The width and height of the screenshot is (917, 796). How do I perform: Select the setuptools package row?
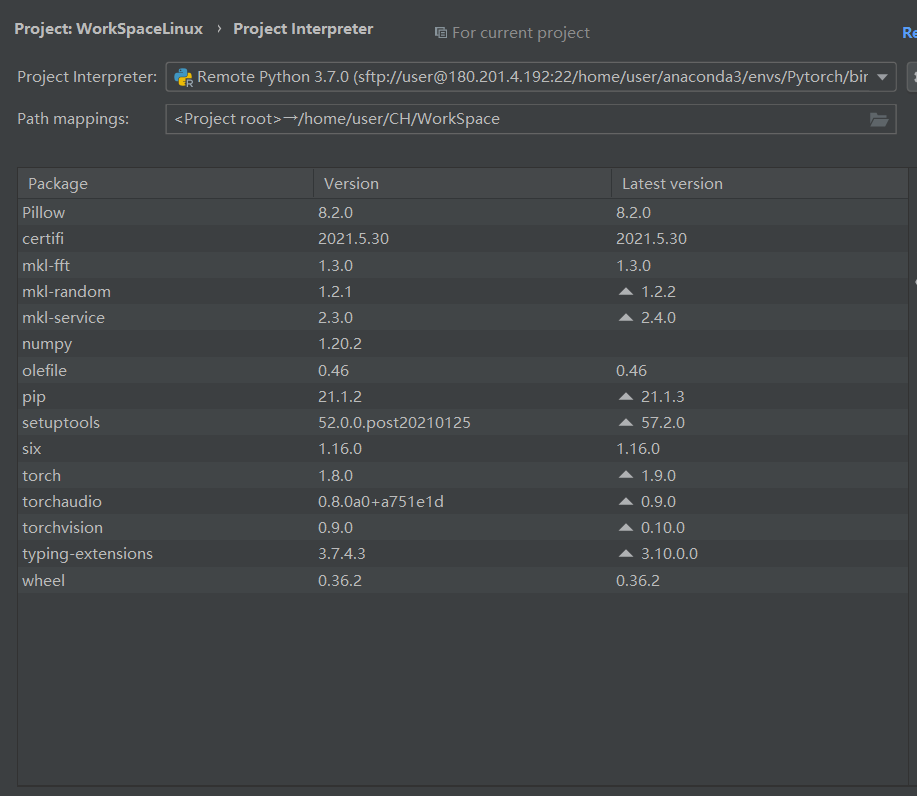[463, 422]
